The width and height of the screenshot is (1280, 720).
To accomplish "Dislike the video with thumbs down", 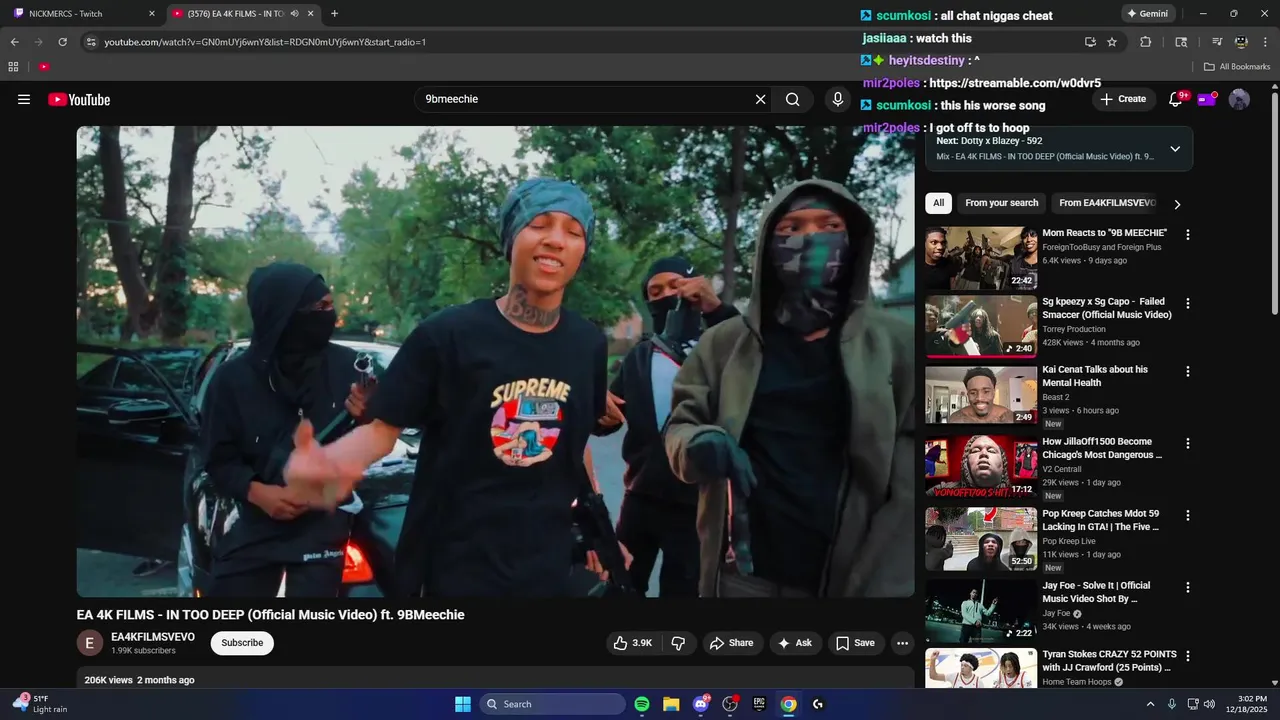I will [x=678, y=643].
